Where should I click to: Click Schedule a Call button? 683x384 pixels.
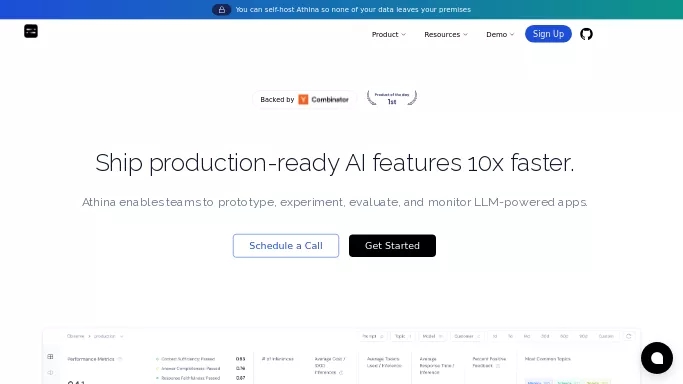tap(286, 246)
